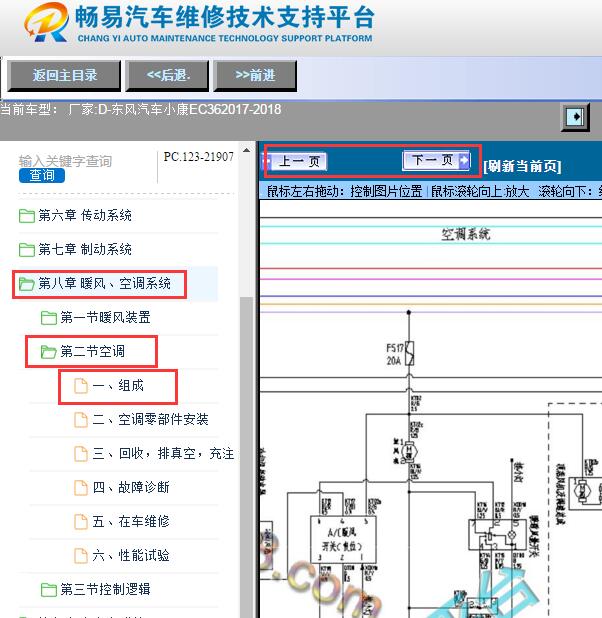Click open-folder icon of 第八章 暖风、空调系统
Viewport: 602px width, 618px height.
point(27,284)
